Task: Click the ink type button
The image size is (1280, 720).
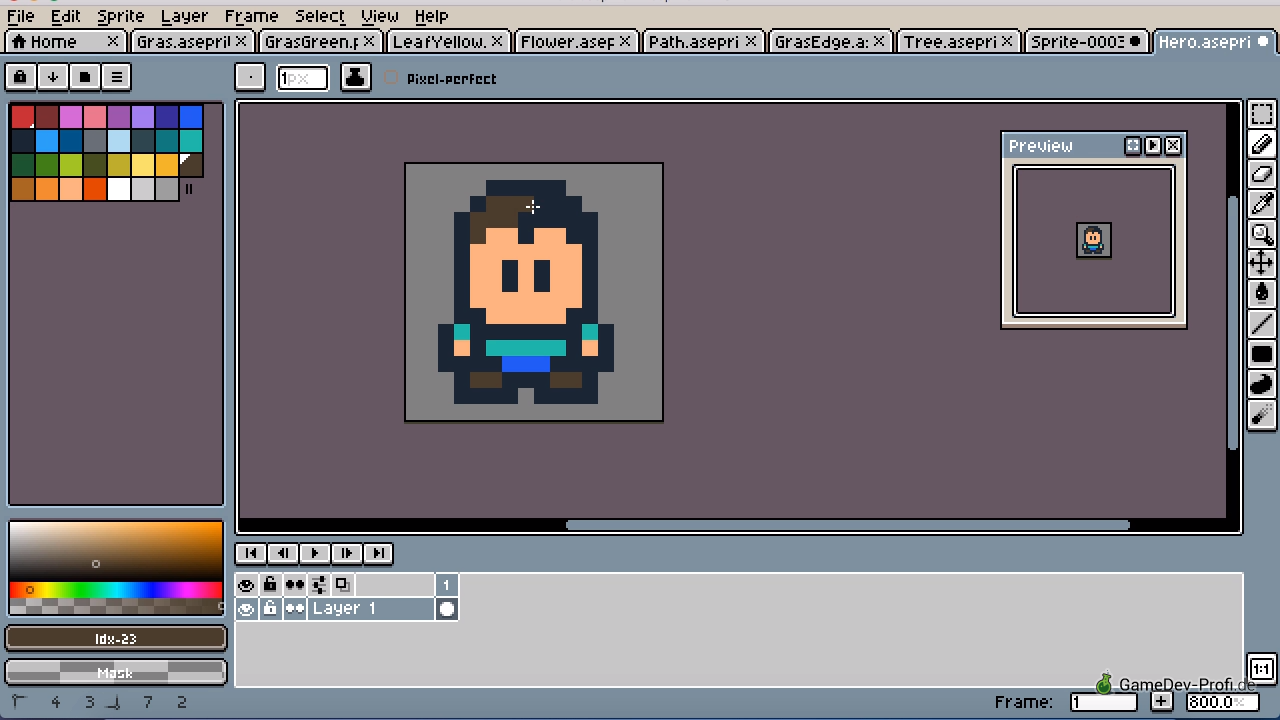Action: [x=355, y=77]
